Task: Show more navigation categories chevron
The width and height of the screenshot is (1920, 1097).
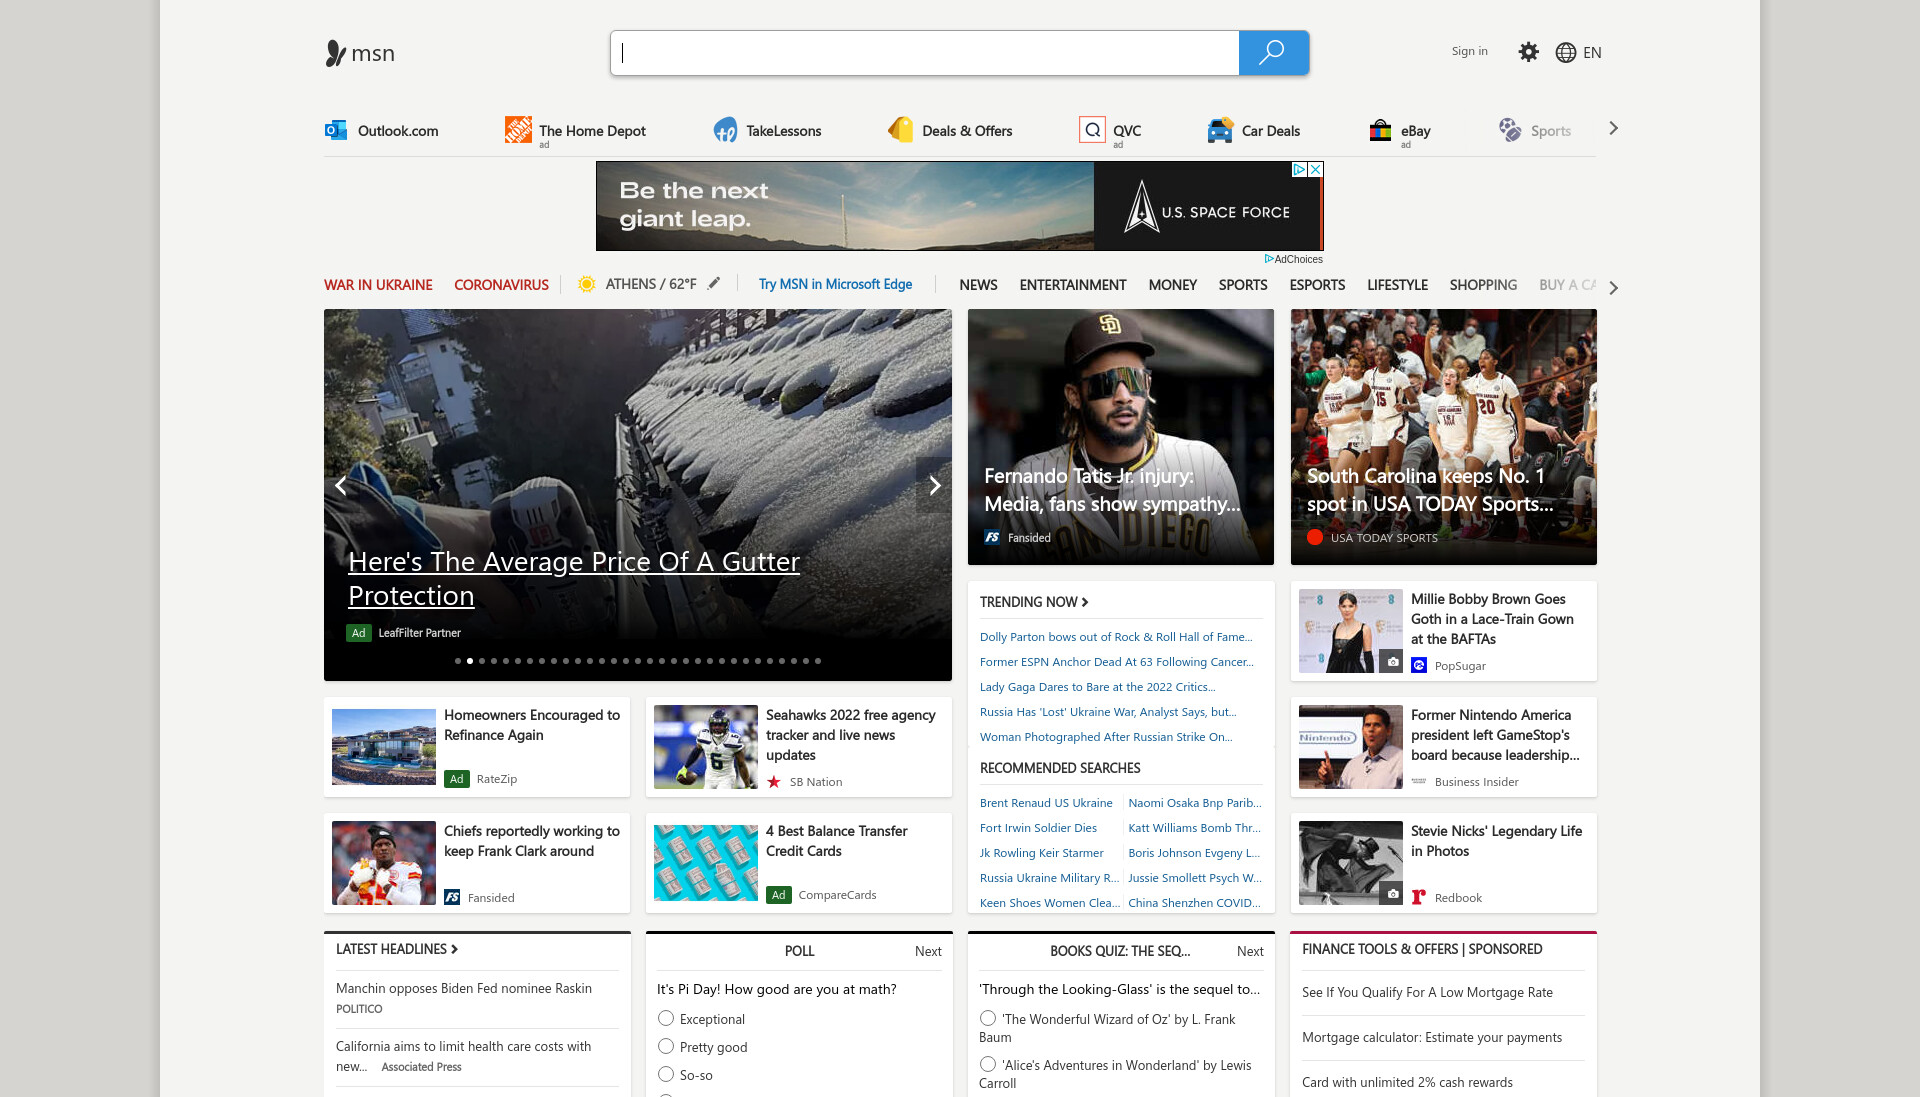Action: pos(1613,287)
